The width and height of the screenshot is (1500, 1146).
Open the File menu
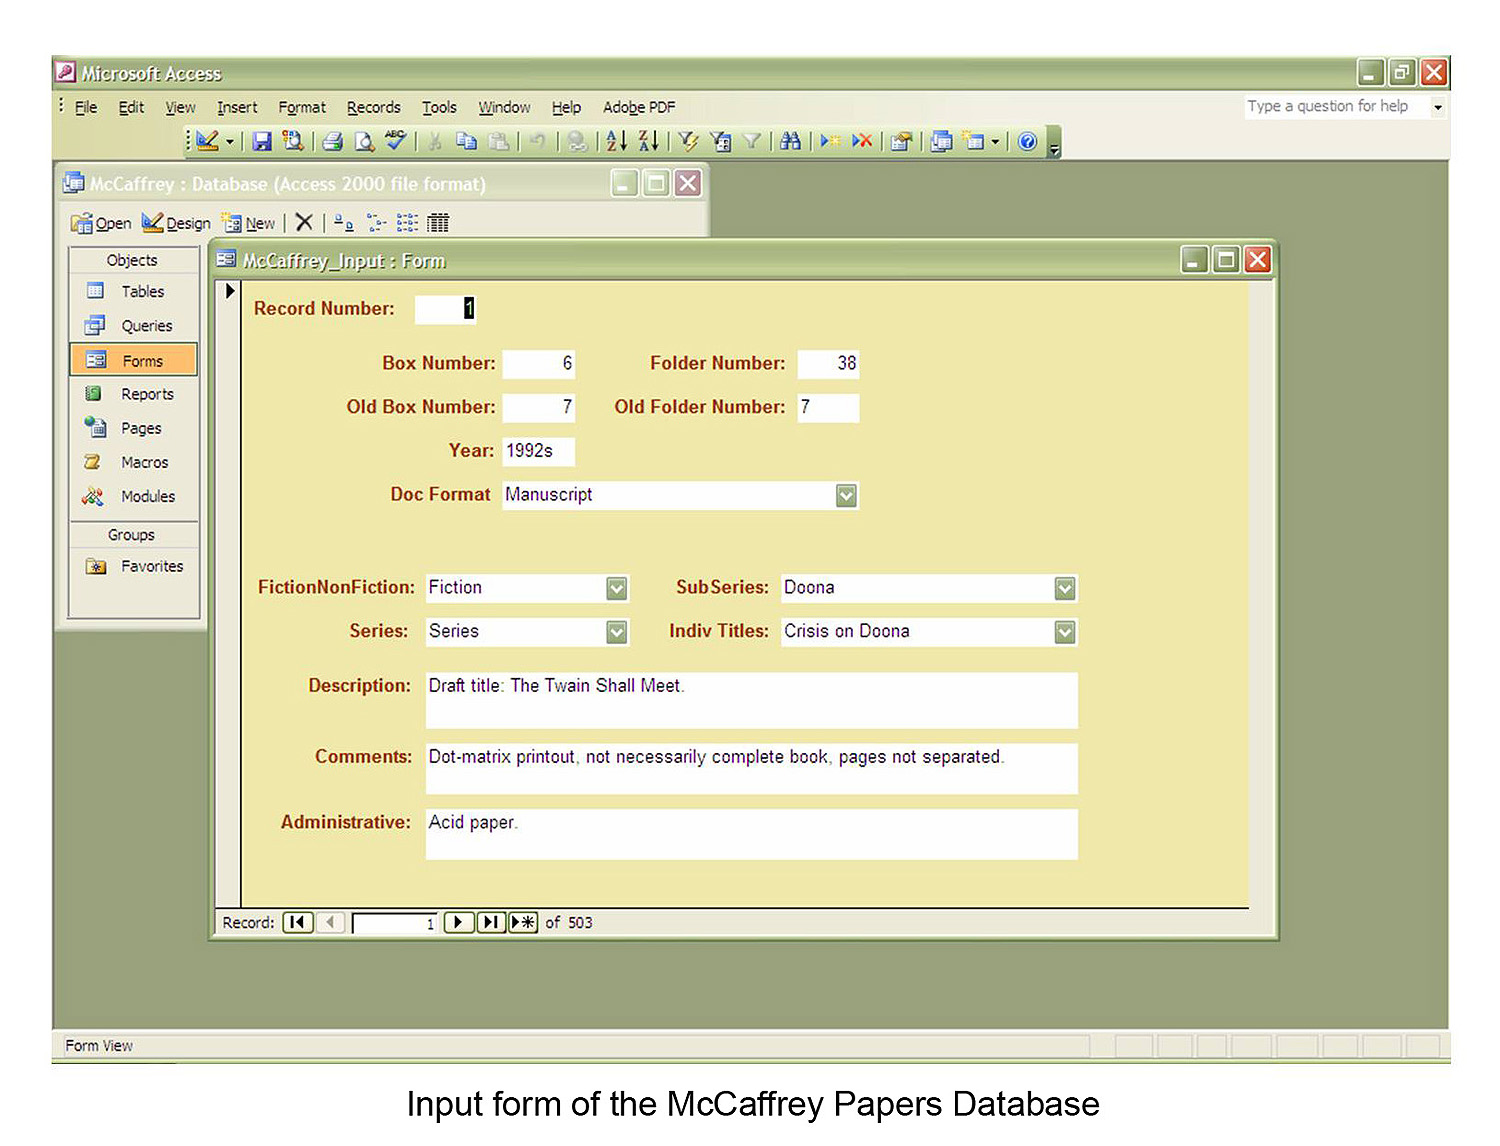tap(86, 107)
